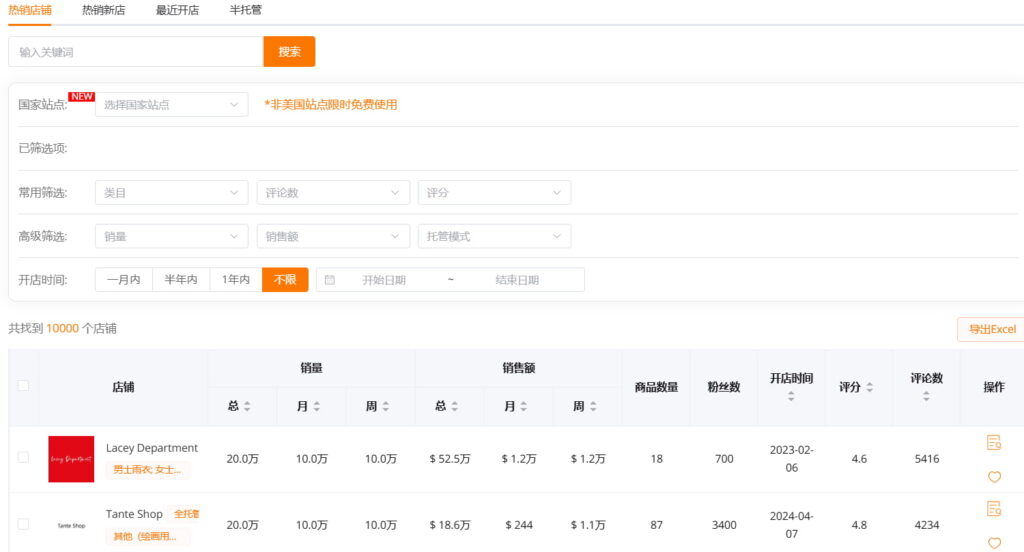The width and height of the screenshot is (1024, 552).
Task: Click opening date 2024-04-07
Action: (792, 525)
